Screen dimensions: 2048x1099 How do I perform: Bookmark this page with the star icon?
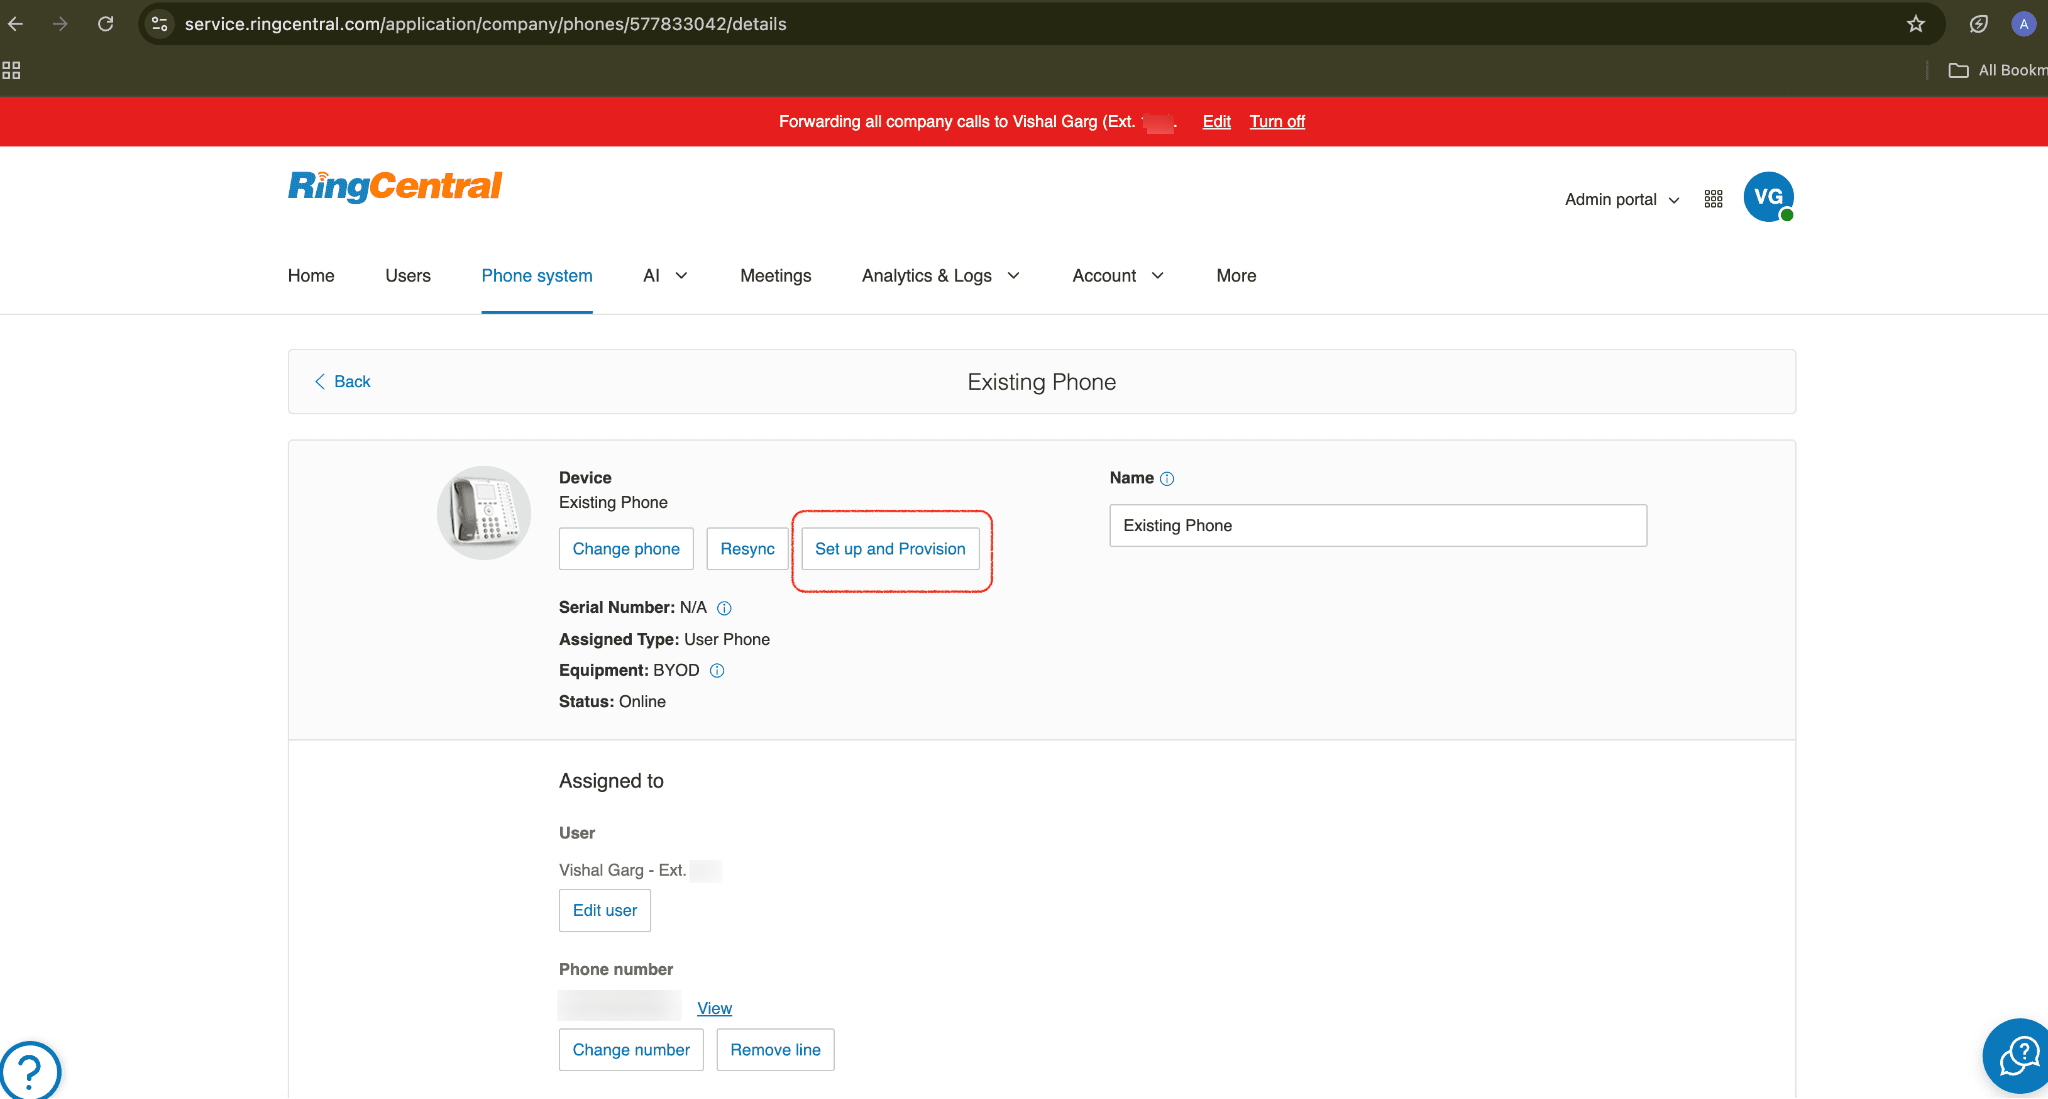(1915, 24)
